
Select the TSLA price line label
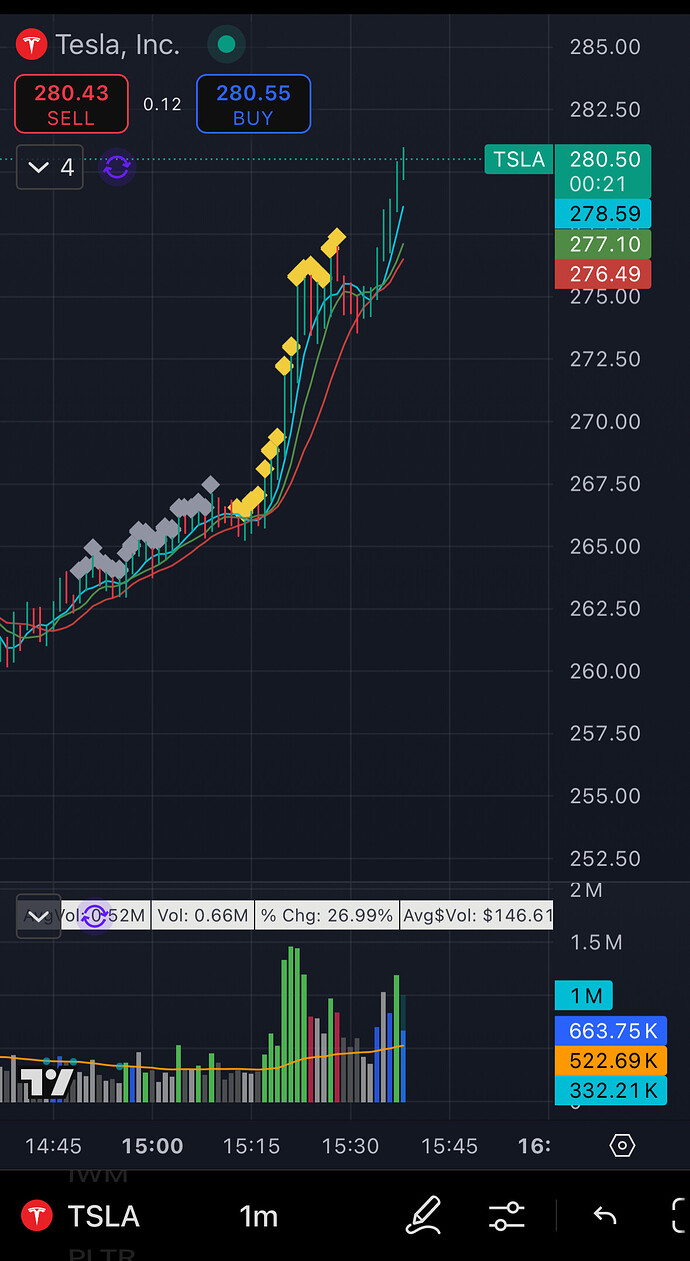pyautogui.click(x=519, y=159)
